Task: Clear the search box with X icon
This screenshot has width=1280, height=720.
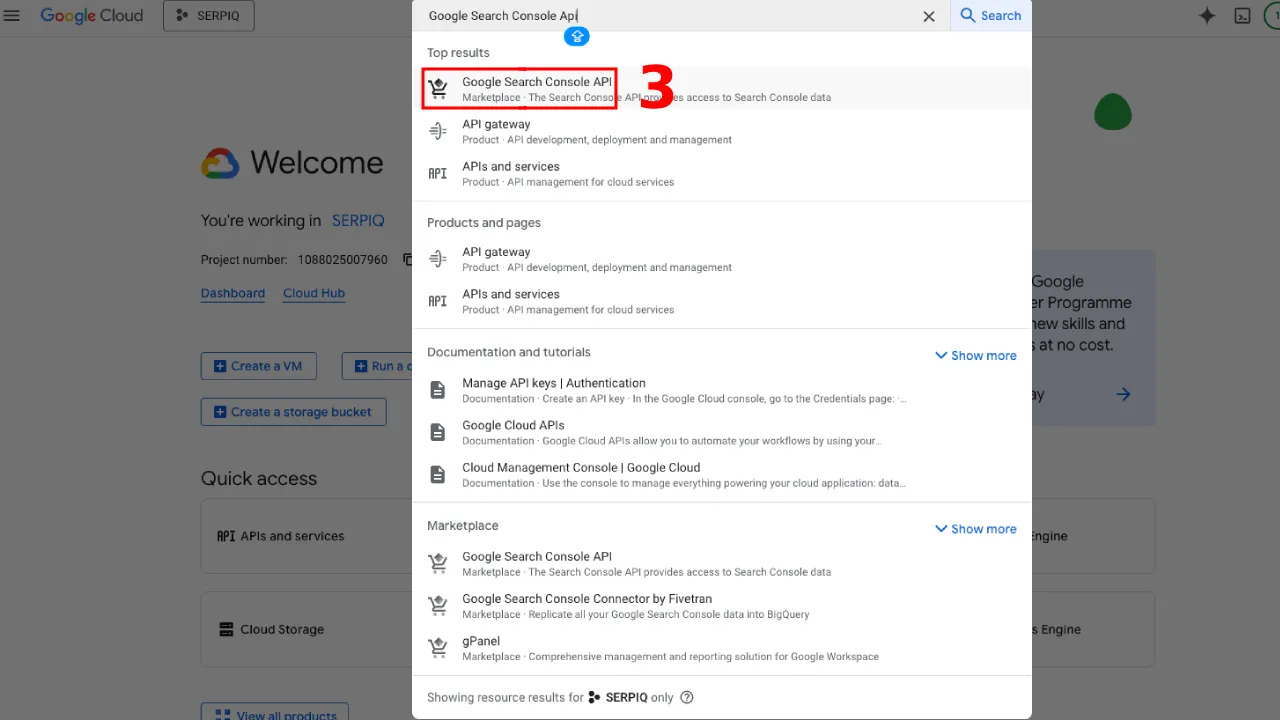Action: [x=929, y=16]
